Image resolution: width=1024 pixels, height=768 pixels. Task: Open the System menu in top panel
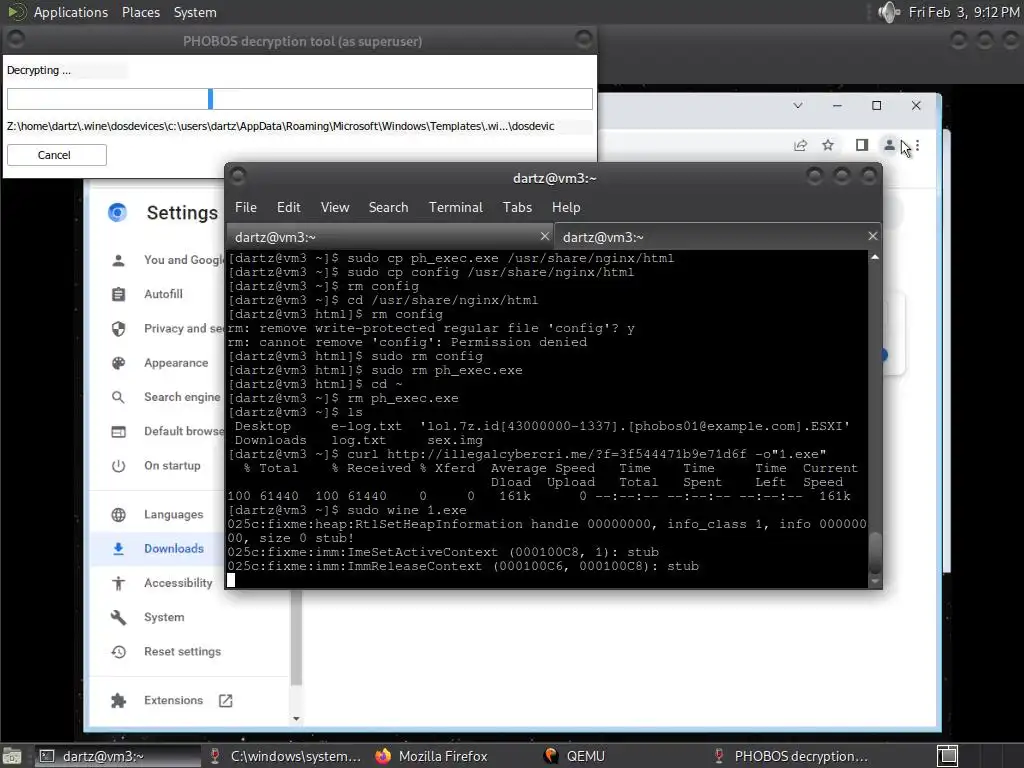[195, 12]
